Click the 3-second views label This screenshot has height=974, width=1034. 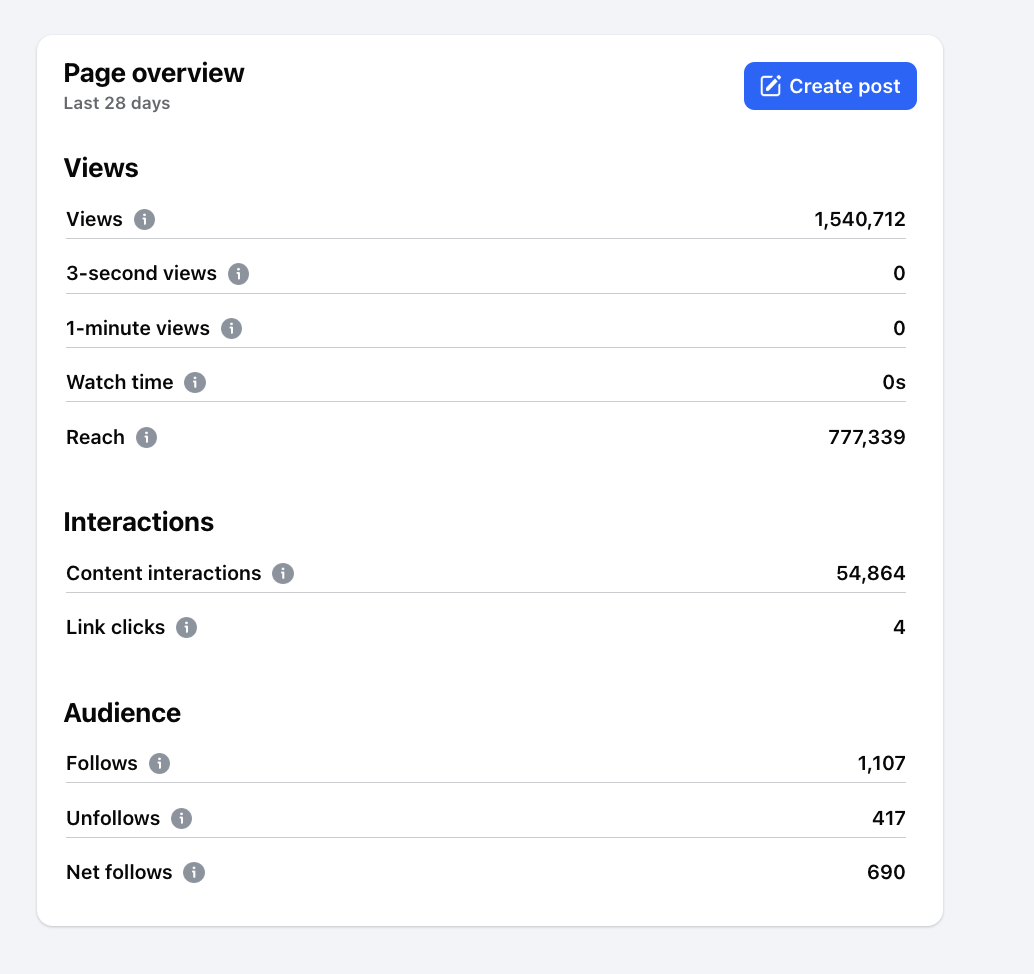(141, 274)
